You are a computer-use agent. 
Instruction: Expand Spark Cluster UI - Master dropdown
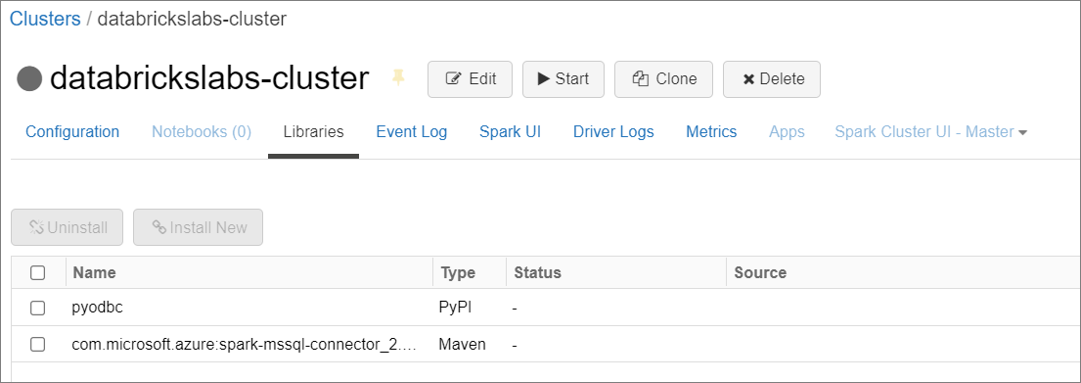point(931,132)
